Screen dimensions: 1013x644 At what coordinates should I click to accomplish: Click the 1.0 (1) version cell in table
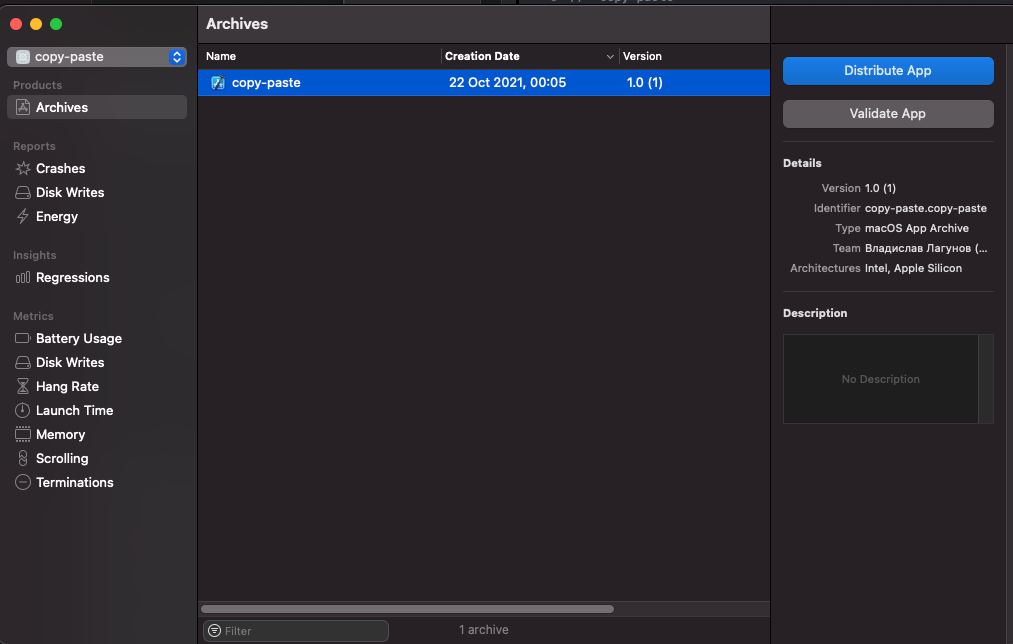tap(645, 83)
